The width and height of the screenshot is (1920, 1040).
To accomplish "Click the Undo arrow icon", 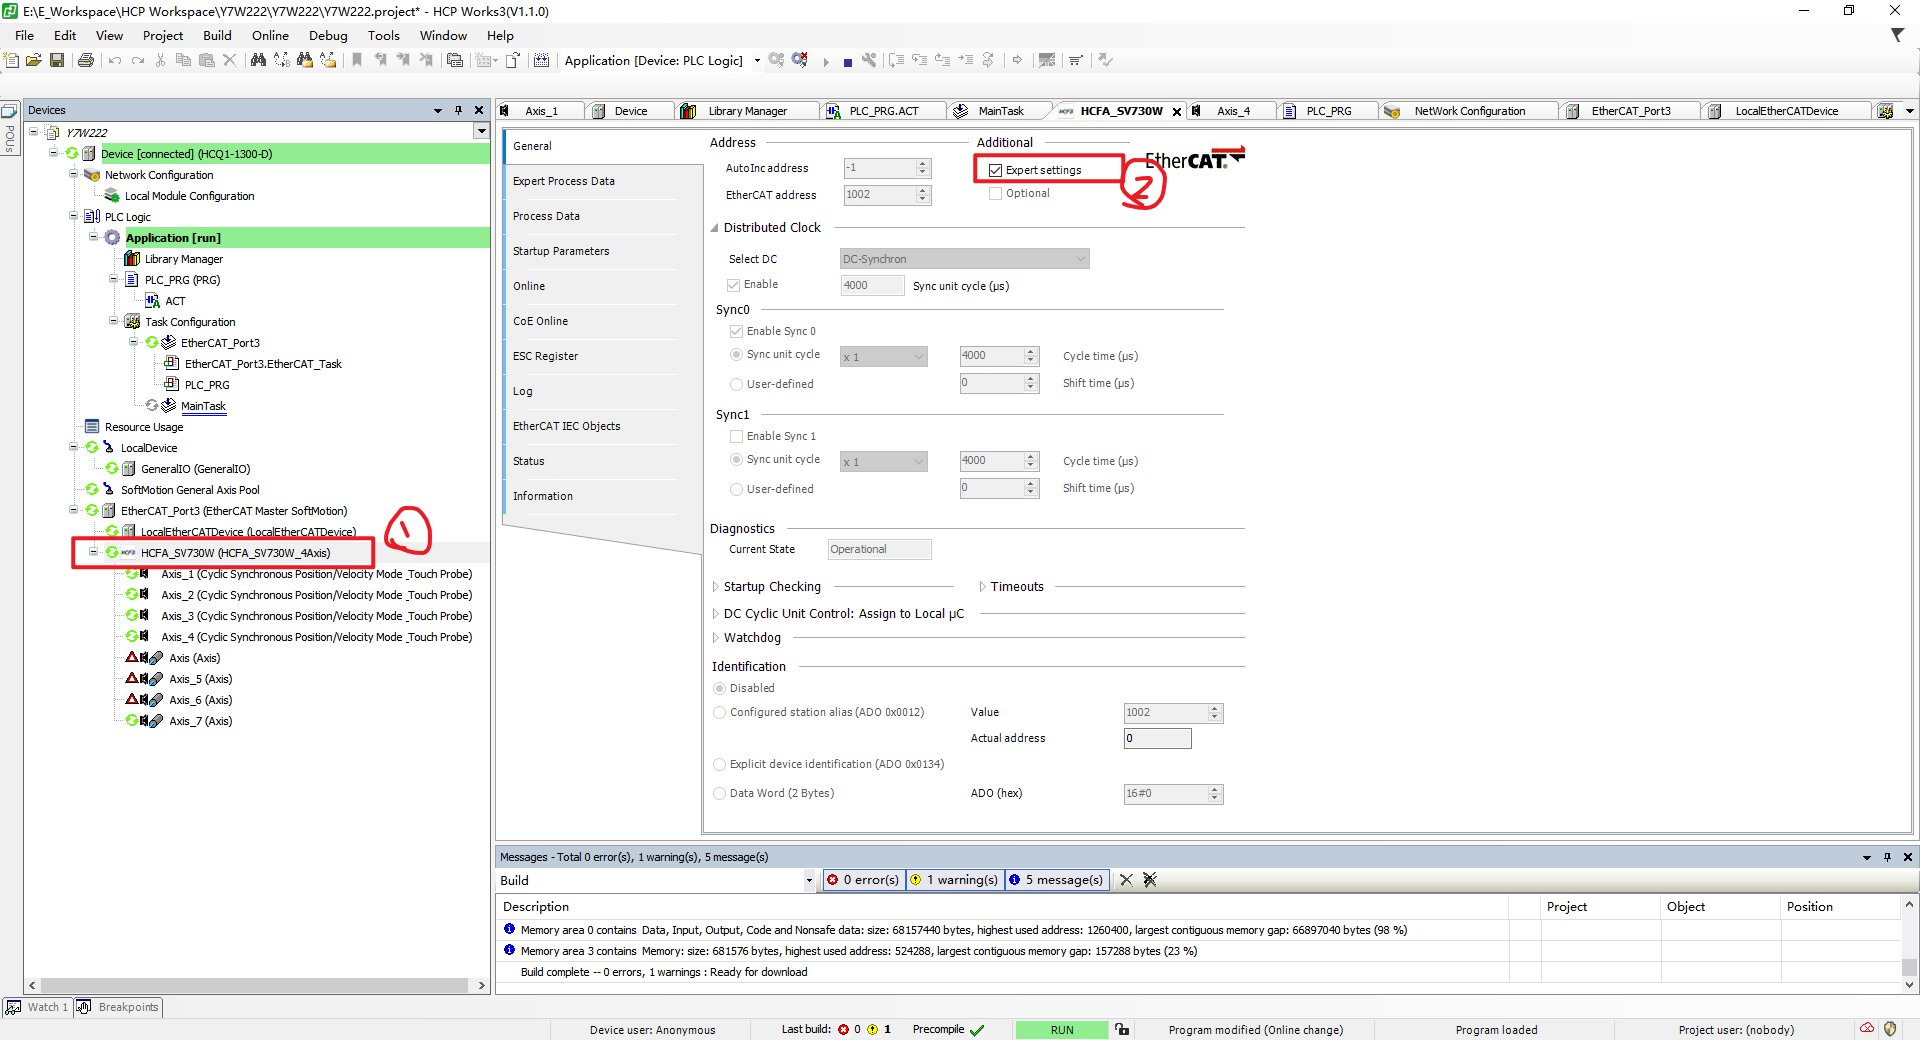I will (115, 60).
